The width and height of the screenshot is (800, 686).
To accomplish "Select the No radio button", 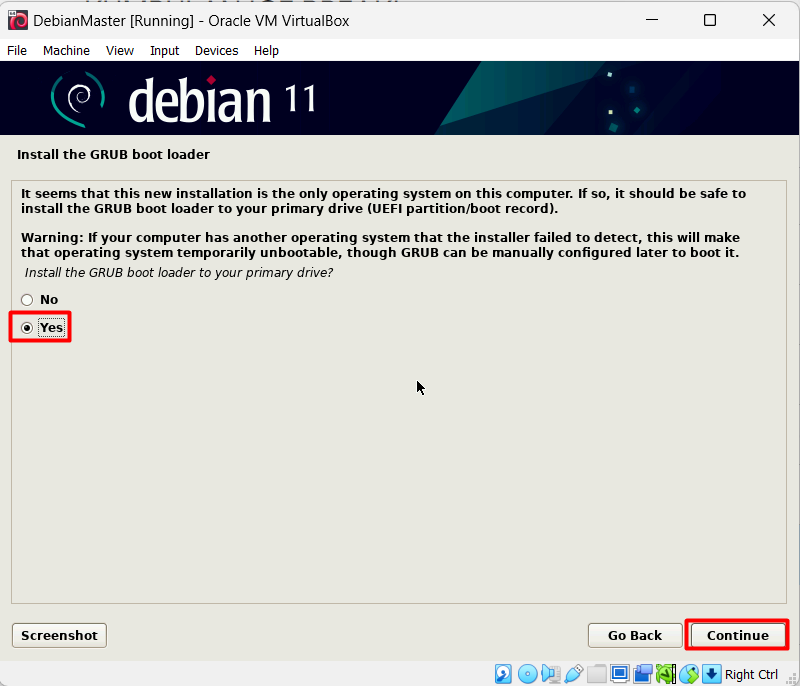I will pos(27,300).
